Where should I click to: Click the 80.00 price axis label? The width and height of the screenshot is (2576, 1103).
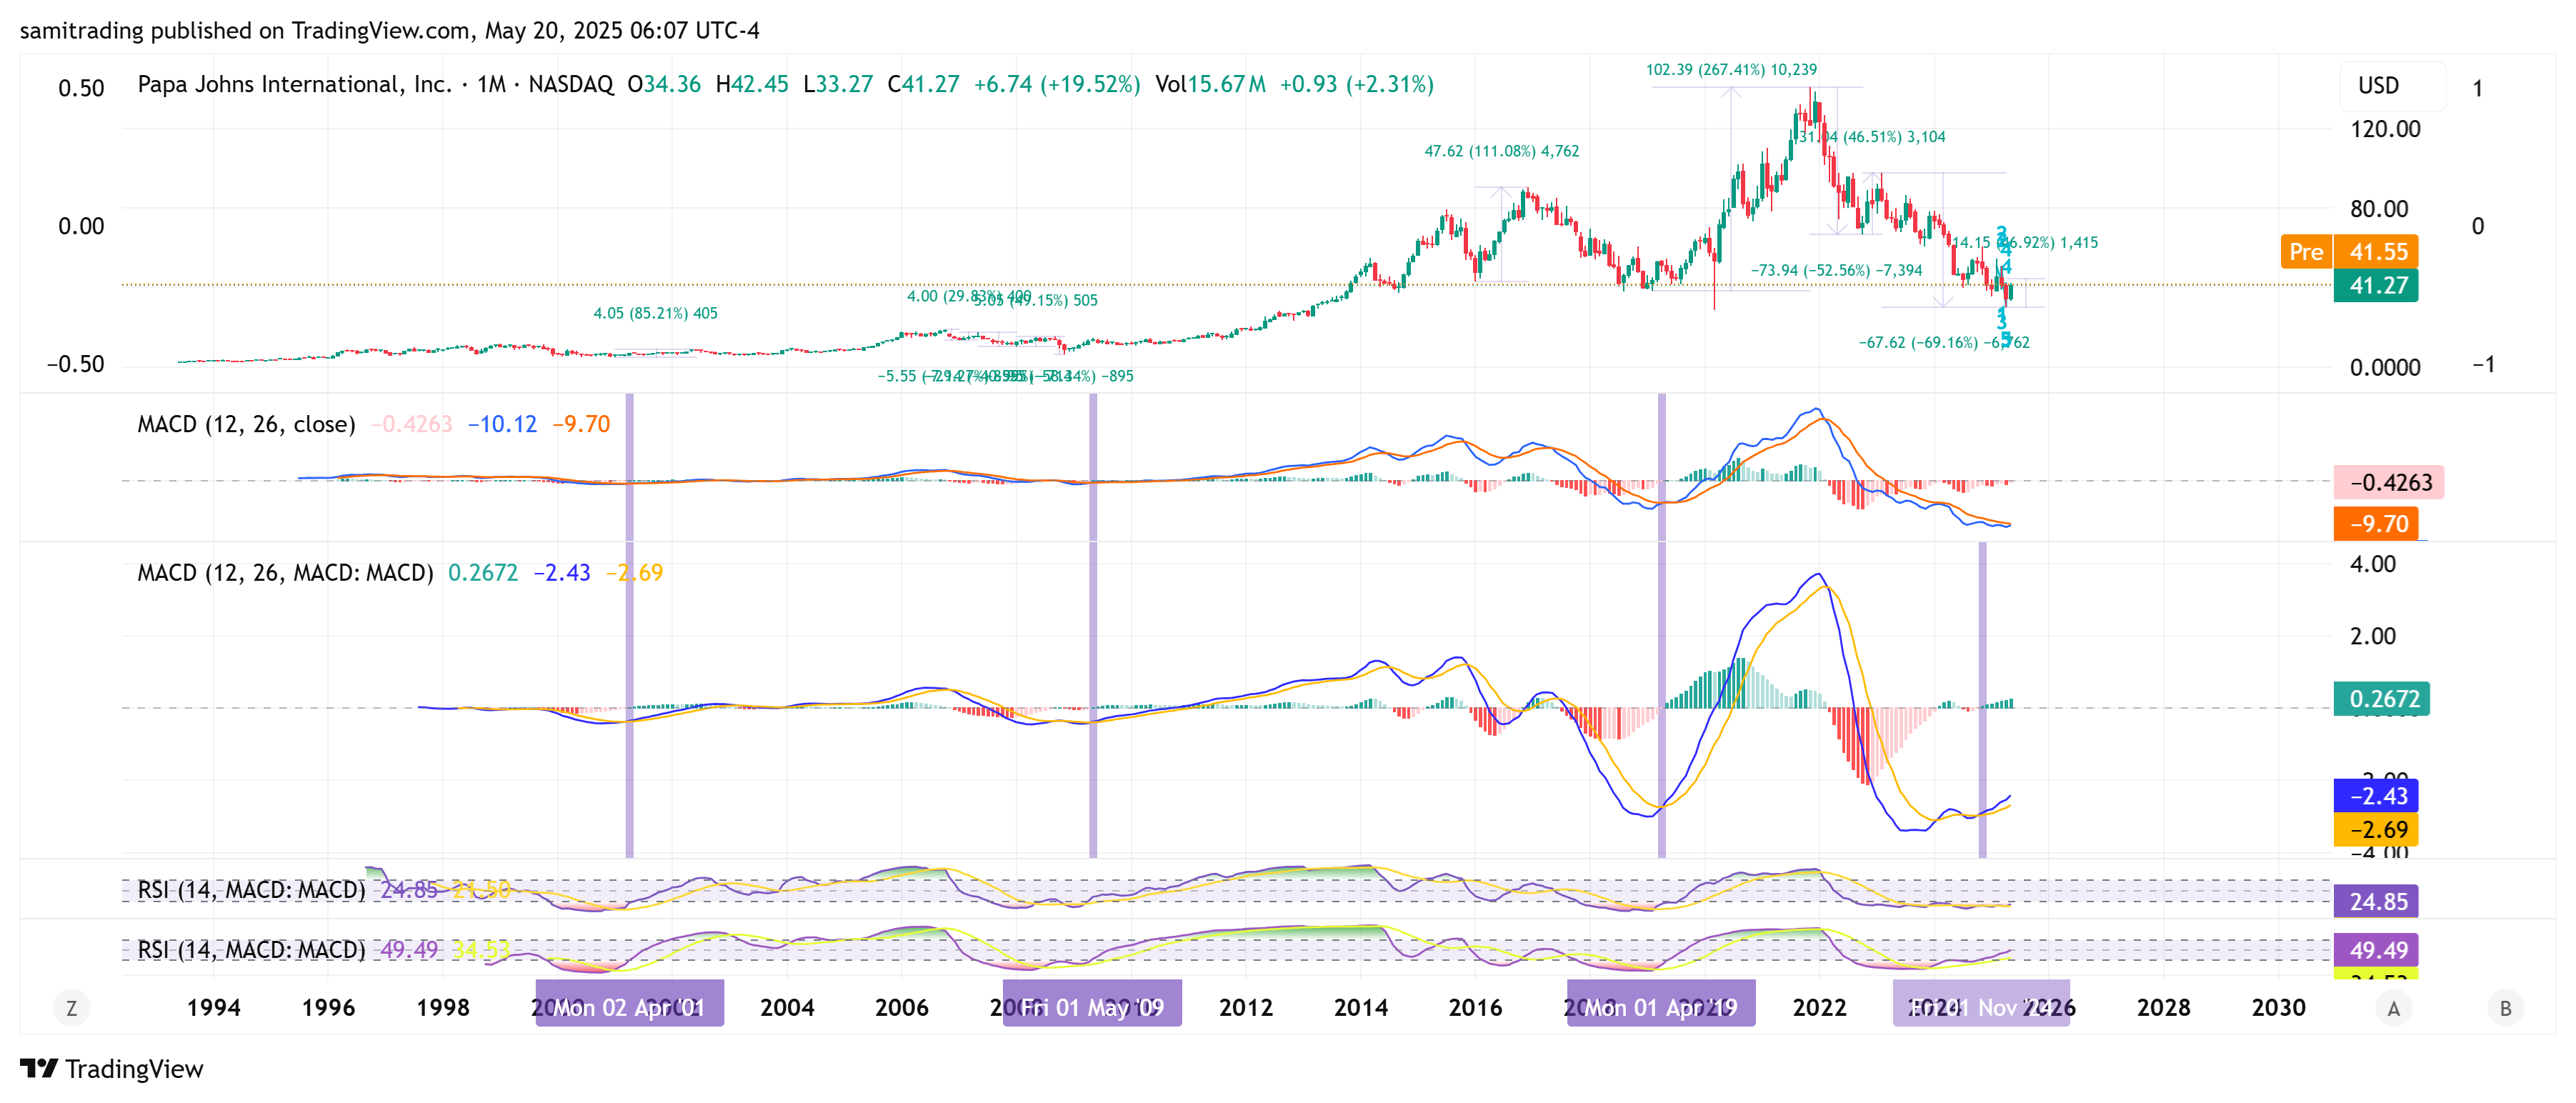(x=2379, y=209)
